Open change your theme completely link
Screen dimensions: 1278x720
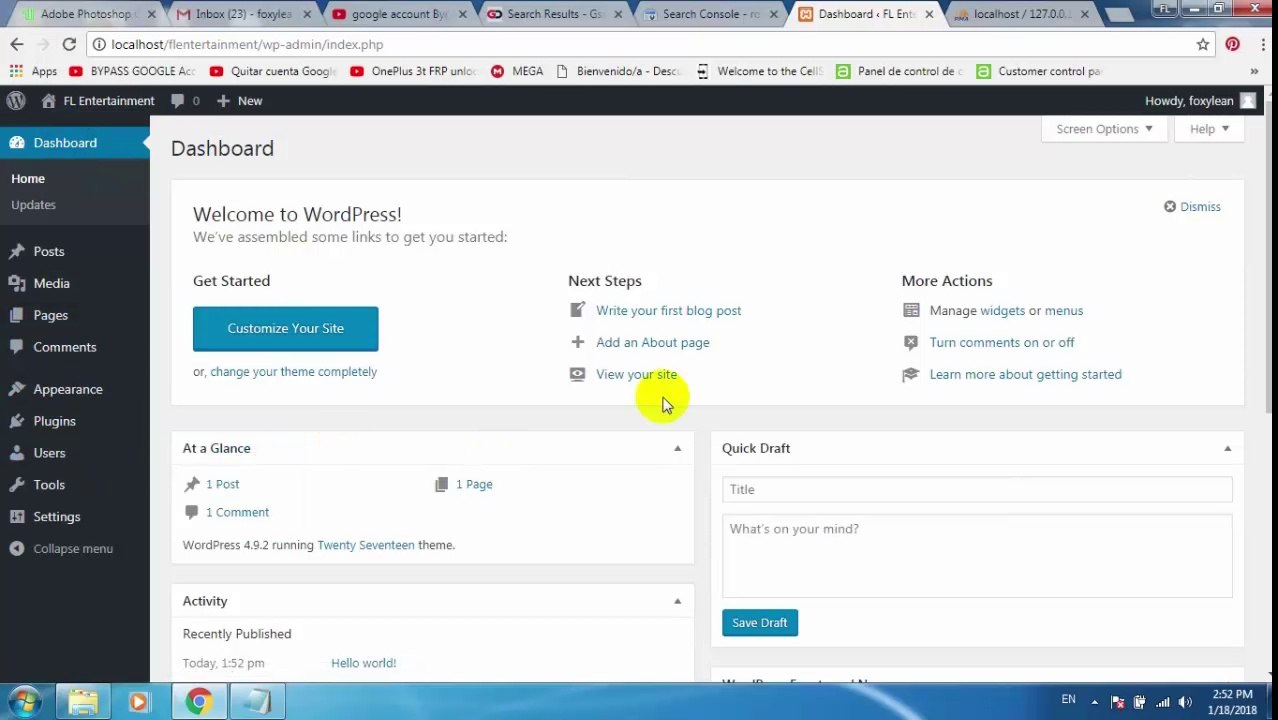[293, 372]
